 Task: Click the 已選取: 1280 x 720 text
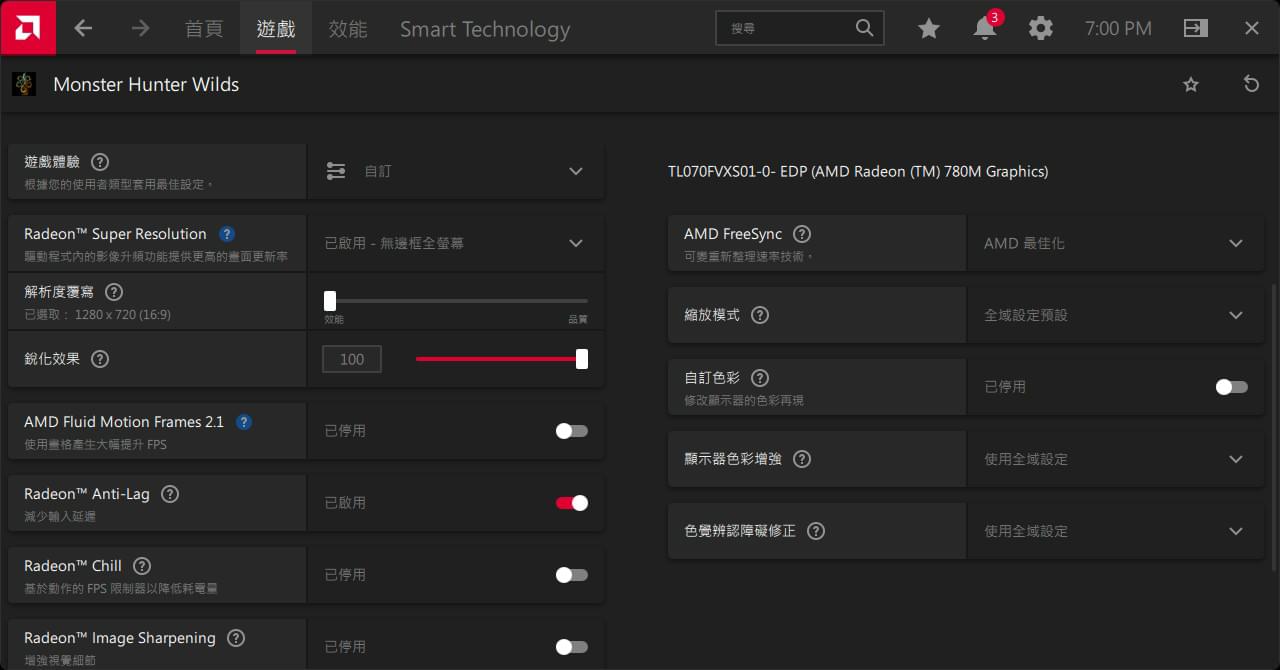coord(97,315)
